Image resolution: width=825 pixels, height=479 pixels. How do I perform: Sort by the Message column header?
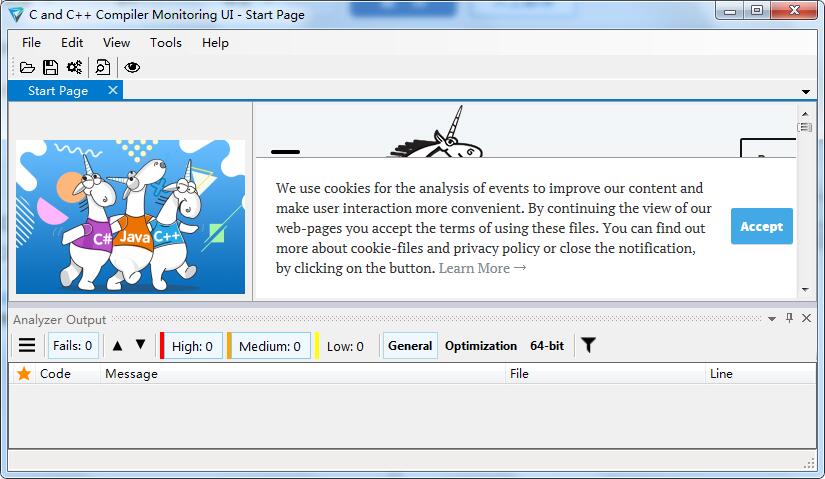pos(303,374)
